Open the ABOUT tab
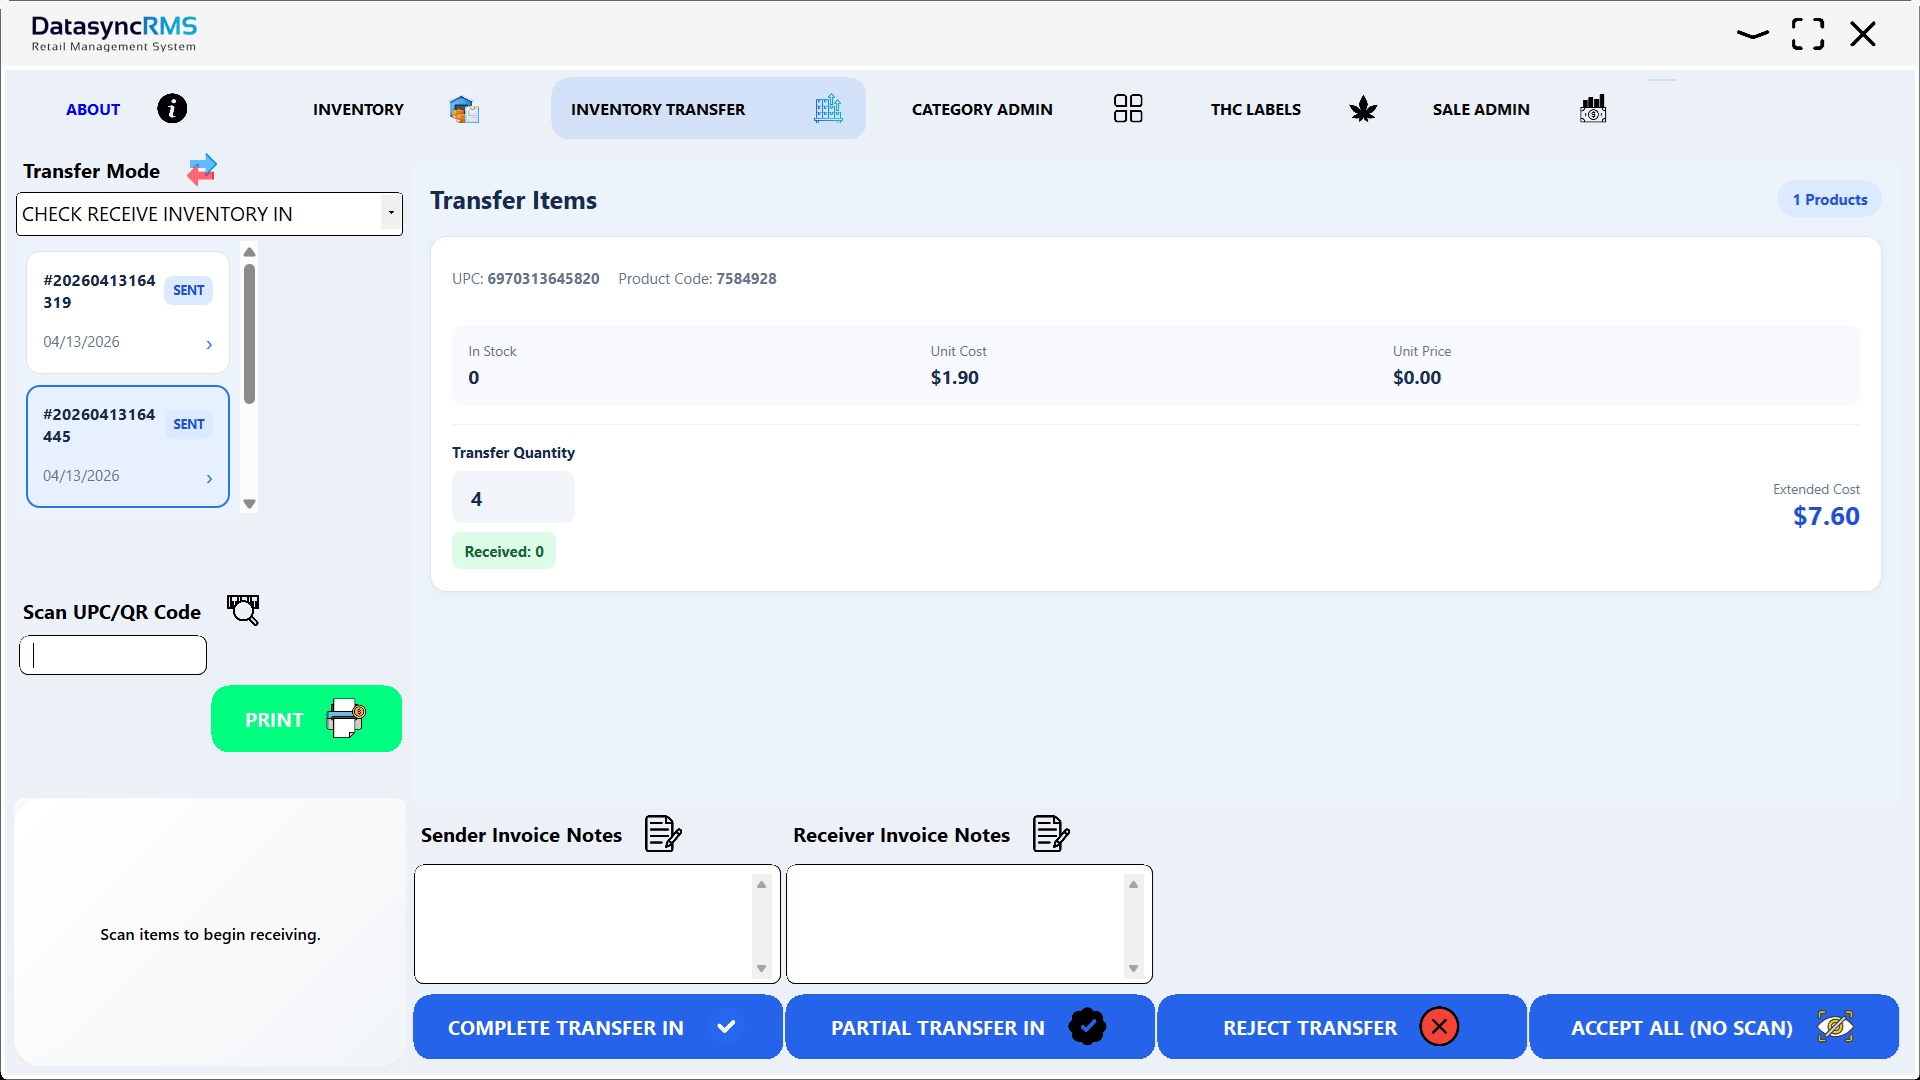Viewport: 1920px width, 1080px height. tap(93, 109)
